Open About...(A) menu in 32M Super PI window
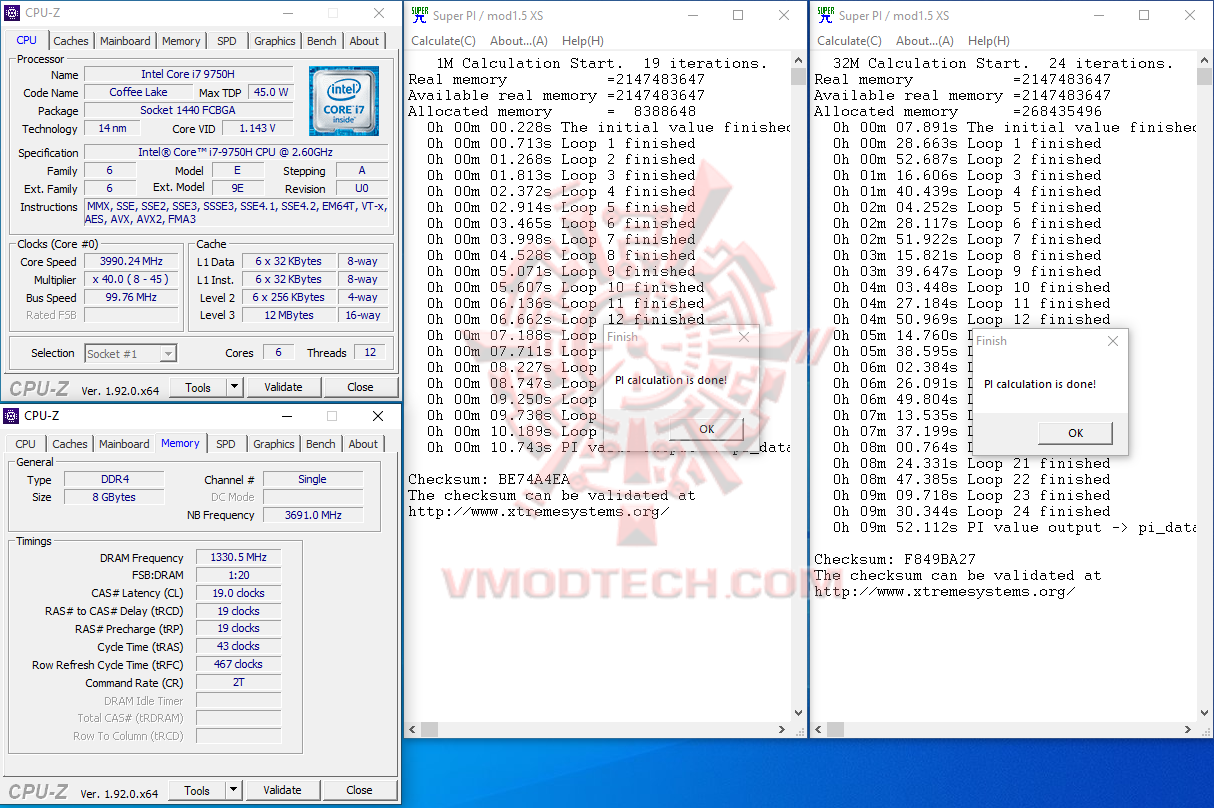The image size is (1214, 808). point(925,41)
